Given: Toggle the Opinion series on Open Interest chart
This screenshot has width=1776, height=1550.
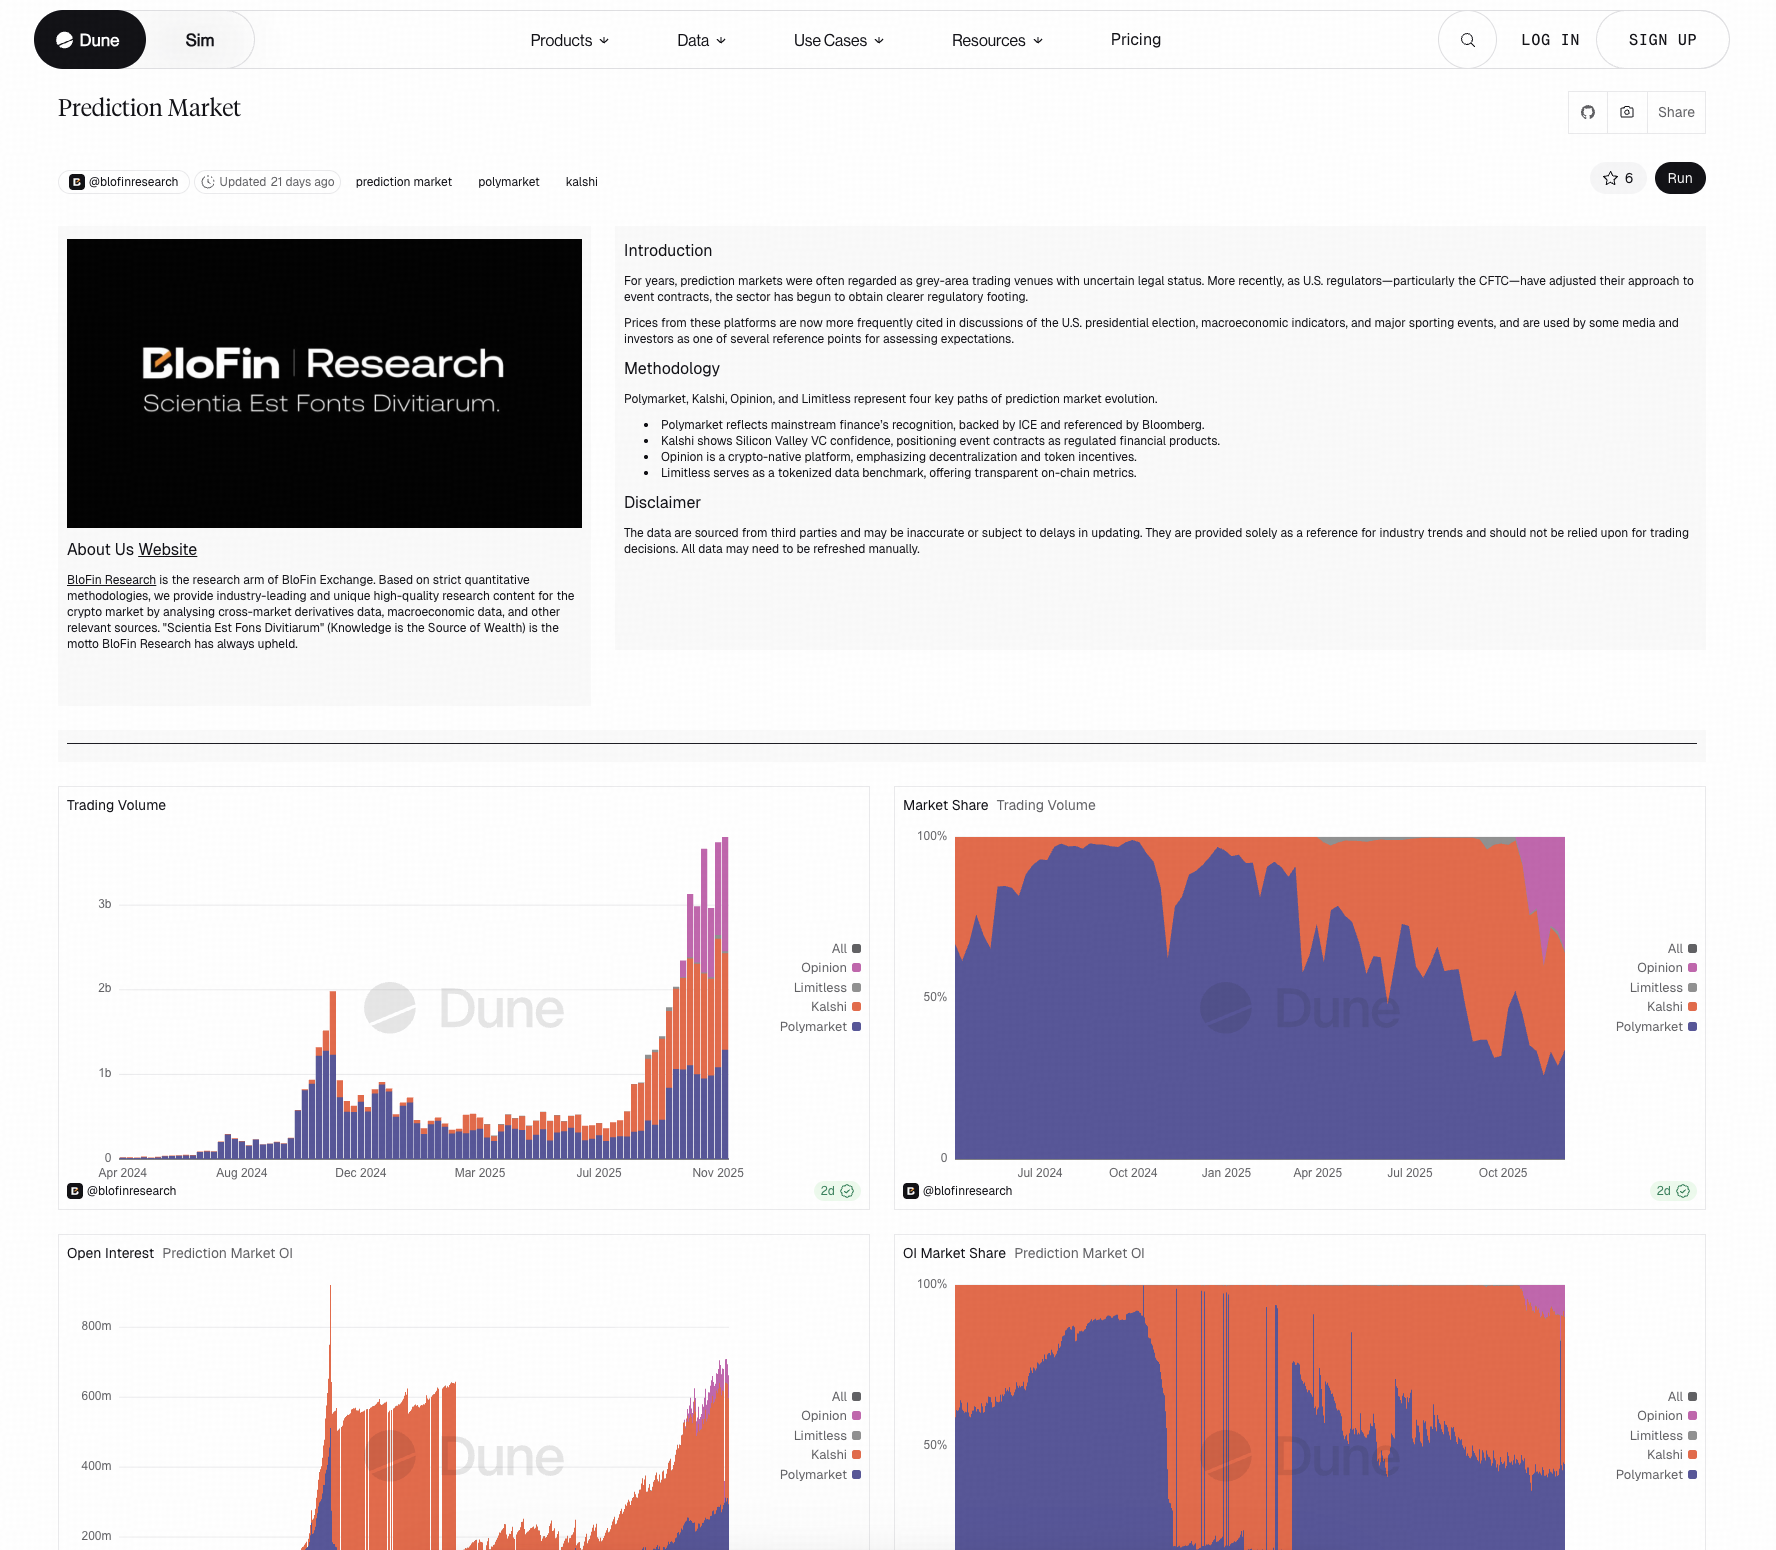Looking at the screenshot, I should 826,1415.
